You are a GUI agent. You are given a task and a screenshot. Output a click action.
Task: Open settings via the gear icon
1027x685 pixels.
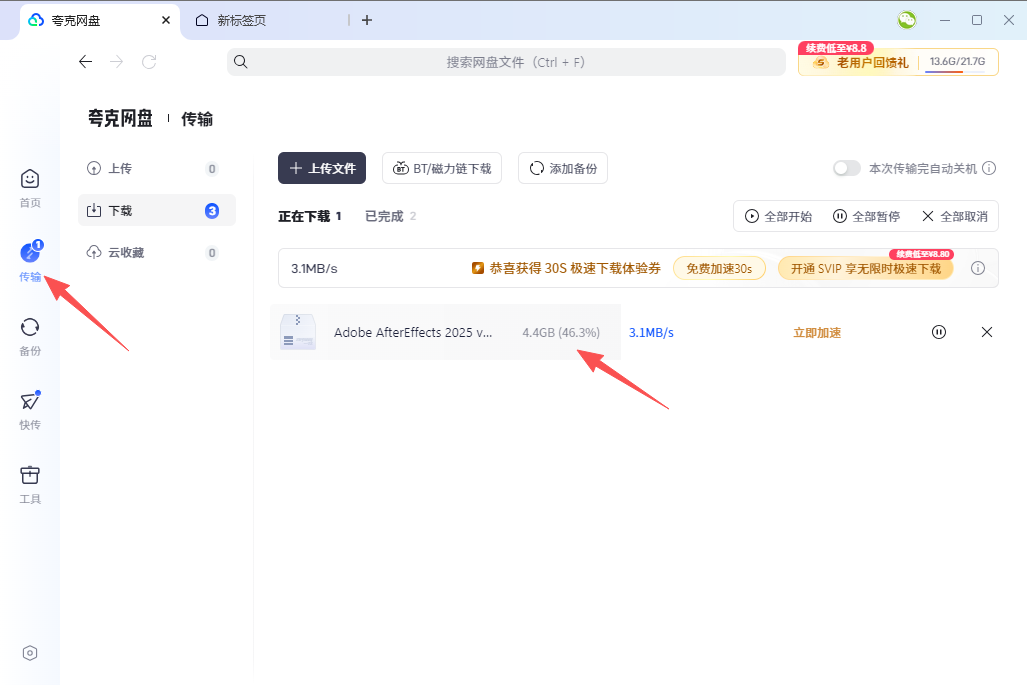click(29, 653)
